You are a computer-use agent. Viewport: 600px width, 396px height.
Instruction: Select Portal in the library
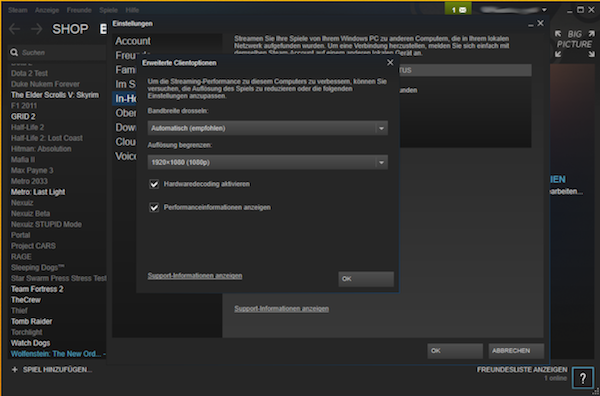click(x=20, y=235)
